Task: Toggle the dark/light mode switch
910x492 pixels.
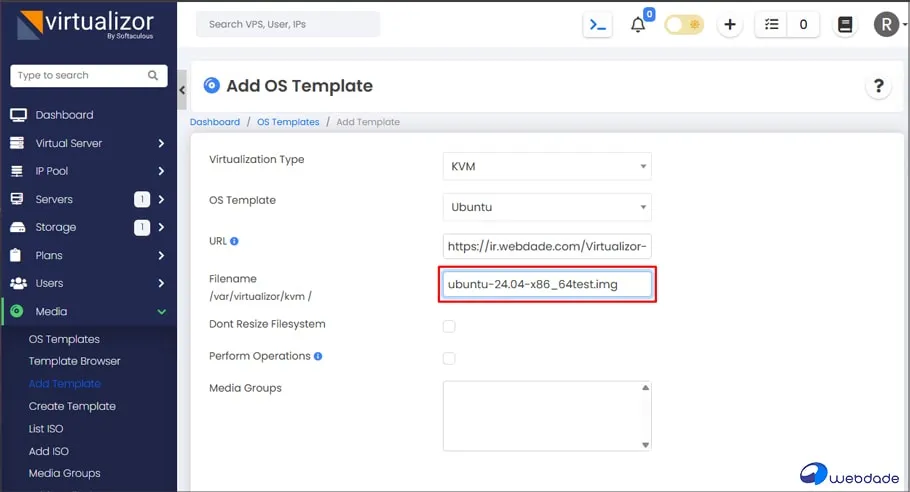Action: point(684,25)
